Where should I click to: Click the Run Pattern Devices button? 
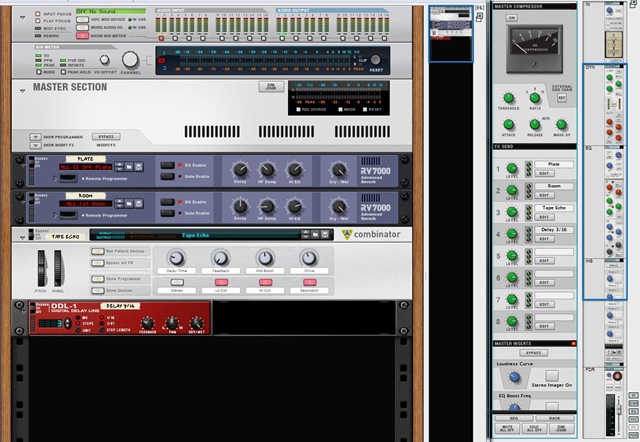click(x=98, y=251)
